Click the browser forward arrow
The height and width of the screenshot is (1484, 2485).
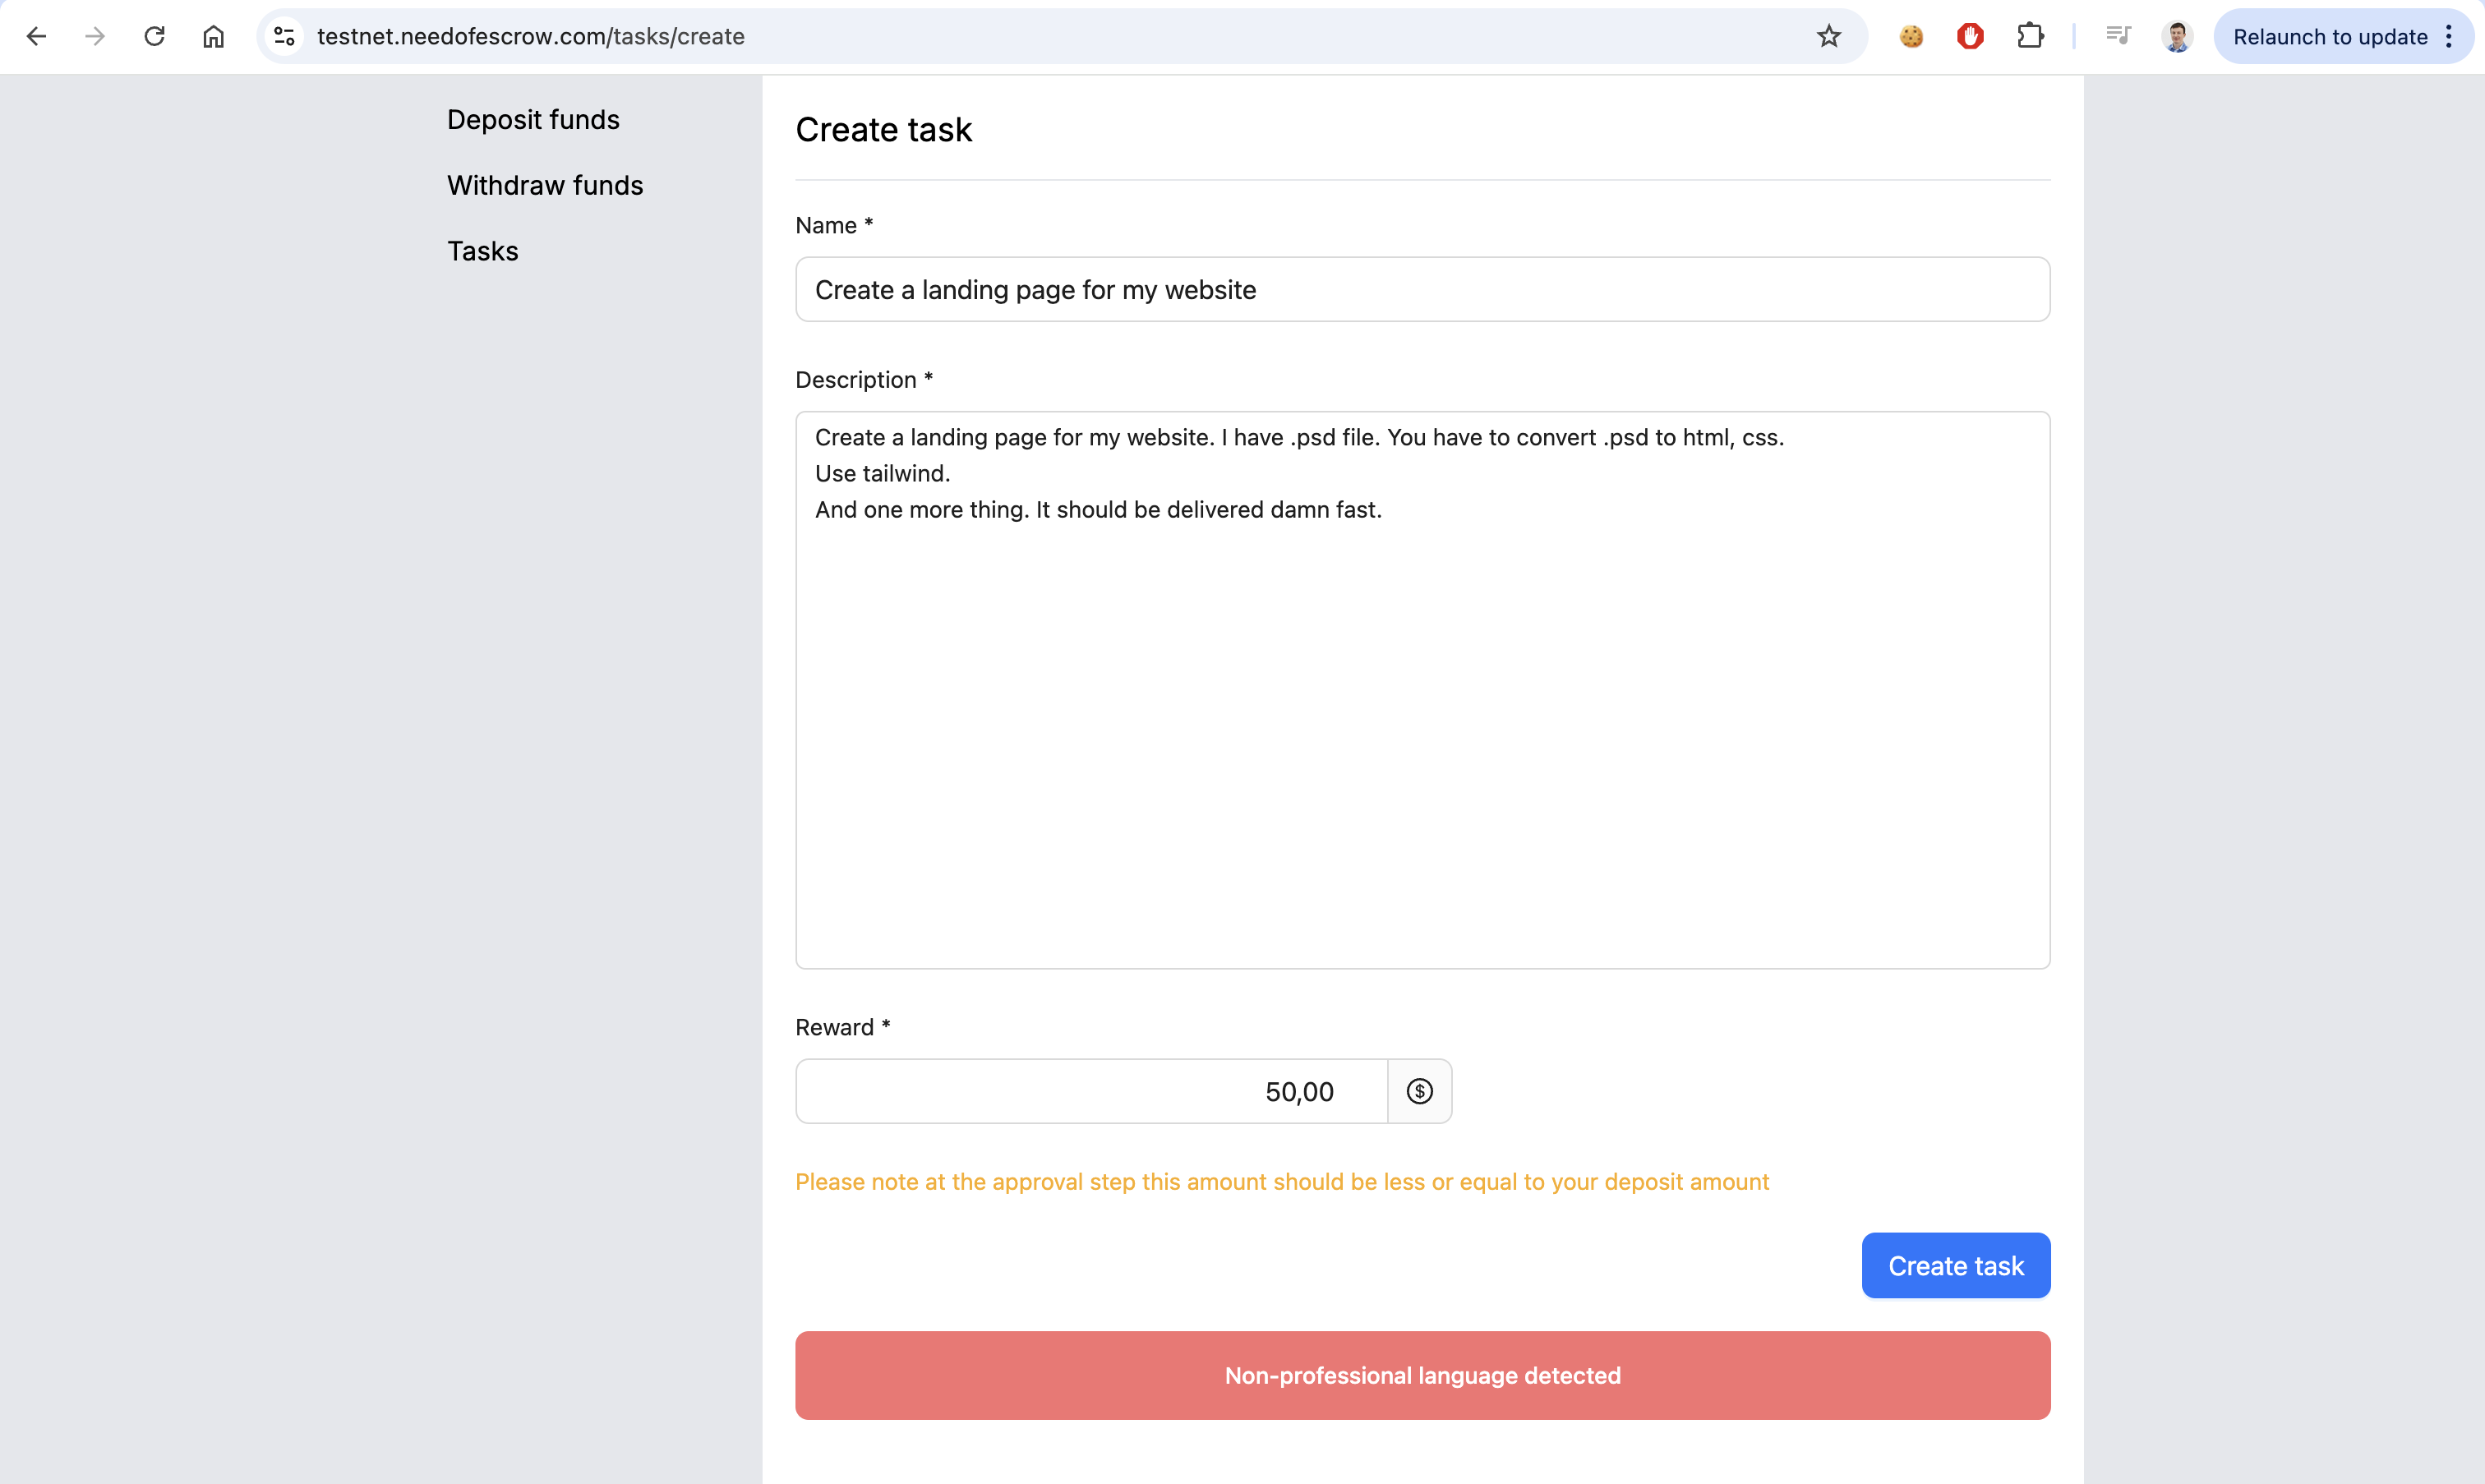[95, 37]
